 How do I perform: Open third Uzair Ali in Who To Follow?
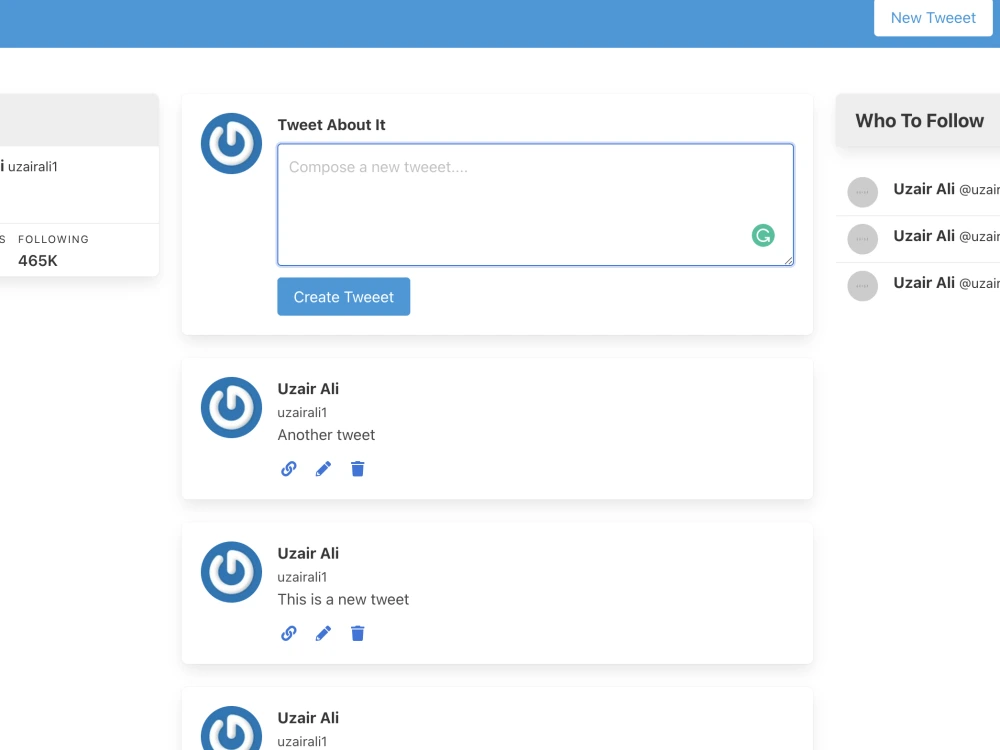[x=923, y=283]
